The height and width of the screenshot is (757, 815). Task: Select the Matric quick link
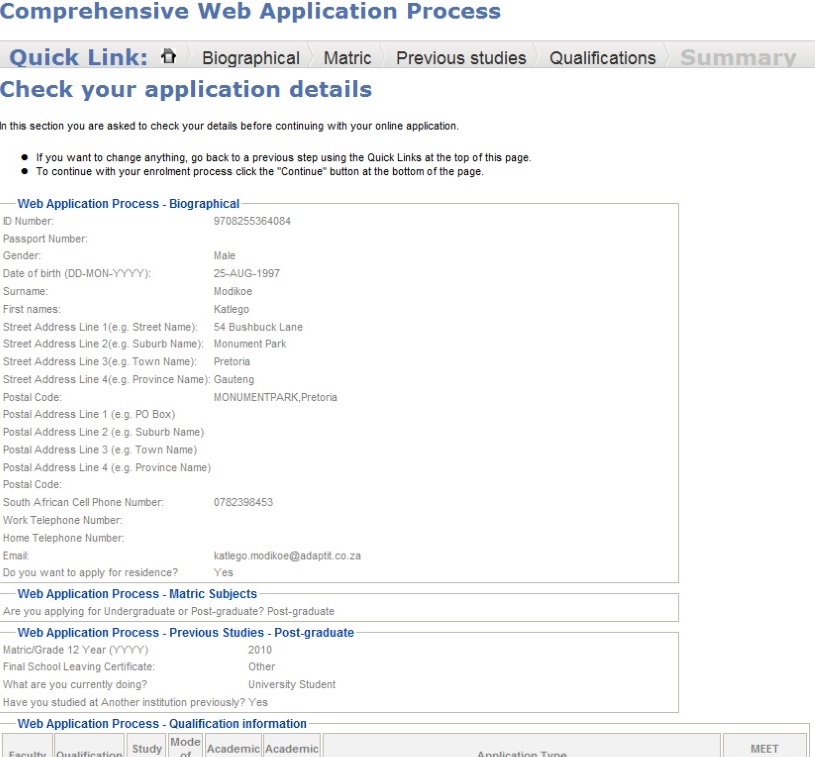point(347,58)
